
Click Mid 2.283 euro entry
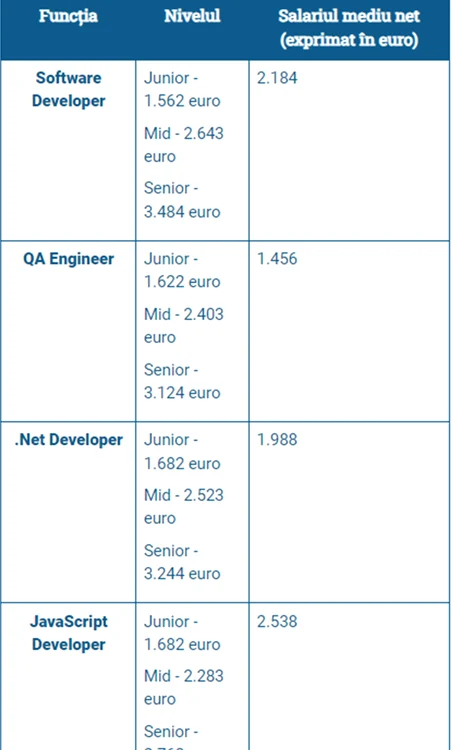[184, 687]
